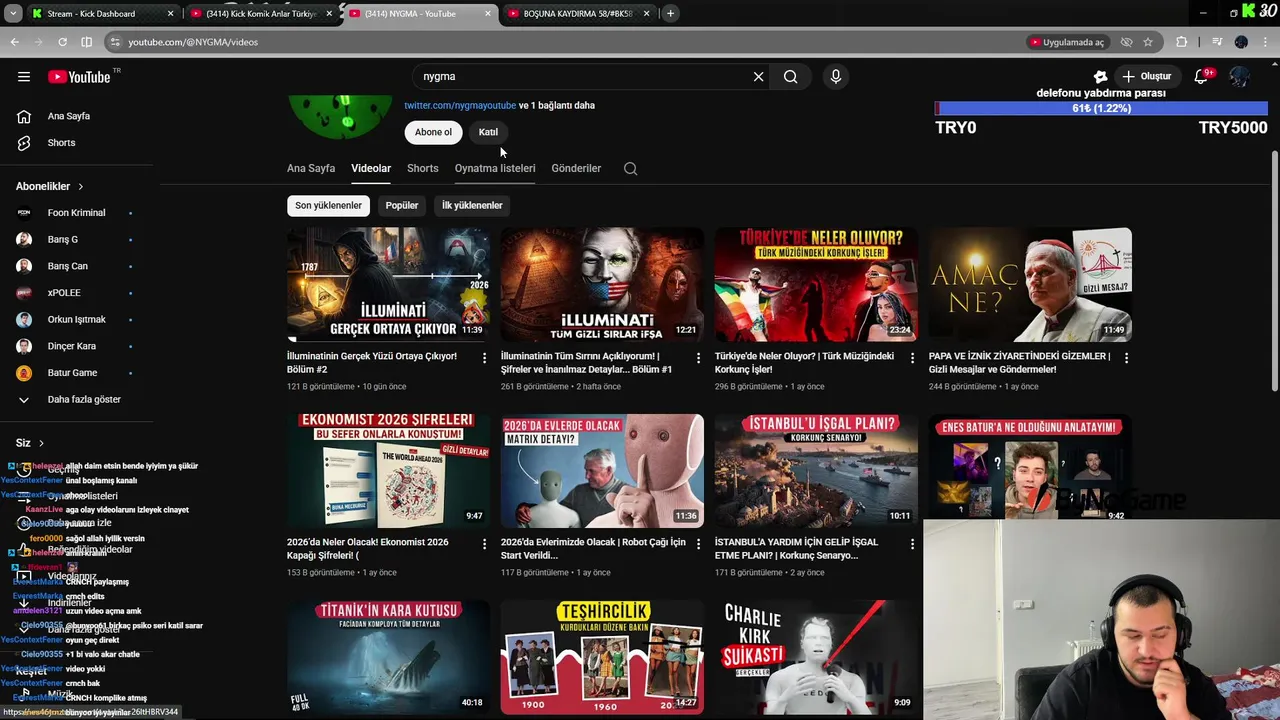Expand the Siz section arrow

(x=41, y=443)
